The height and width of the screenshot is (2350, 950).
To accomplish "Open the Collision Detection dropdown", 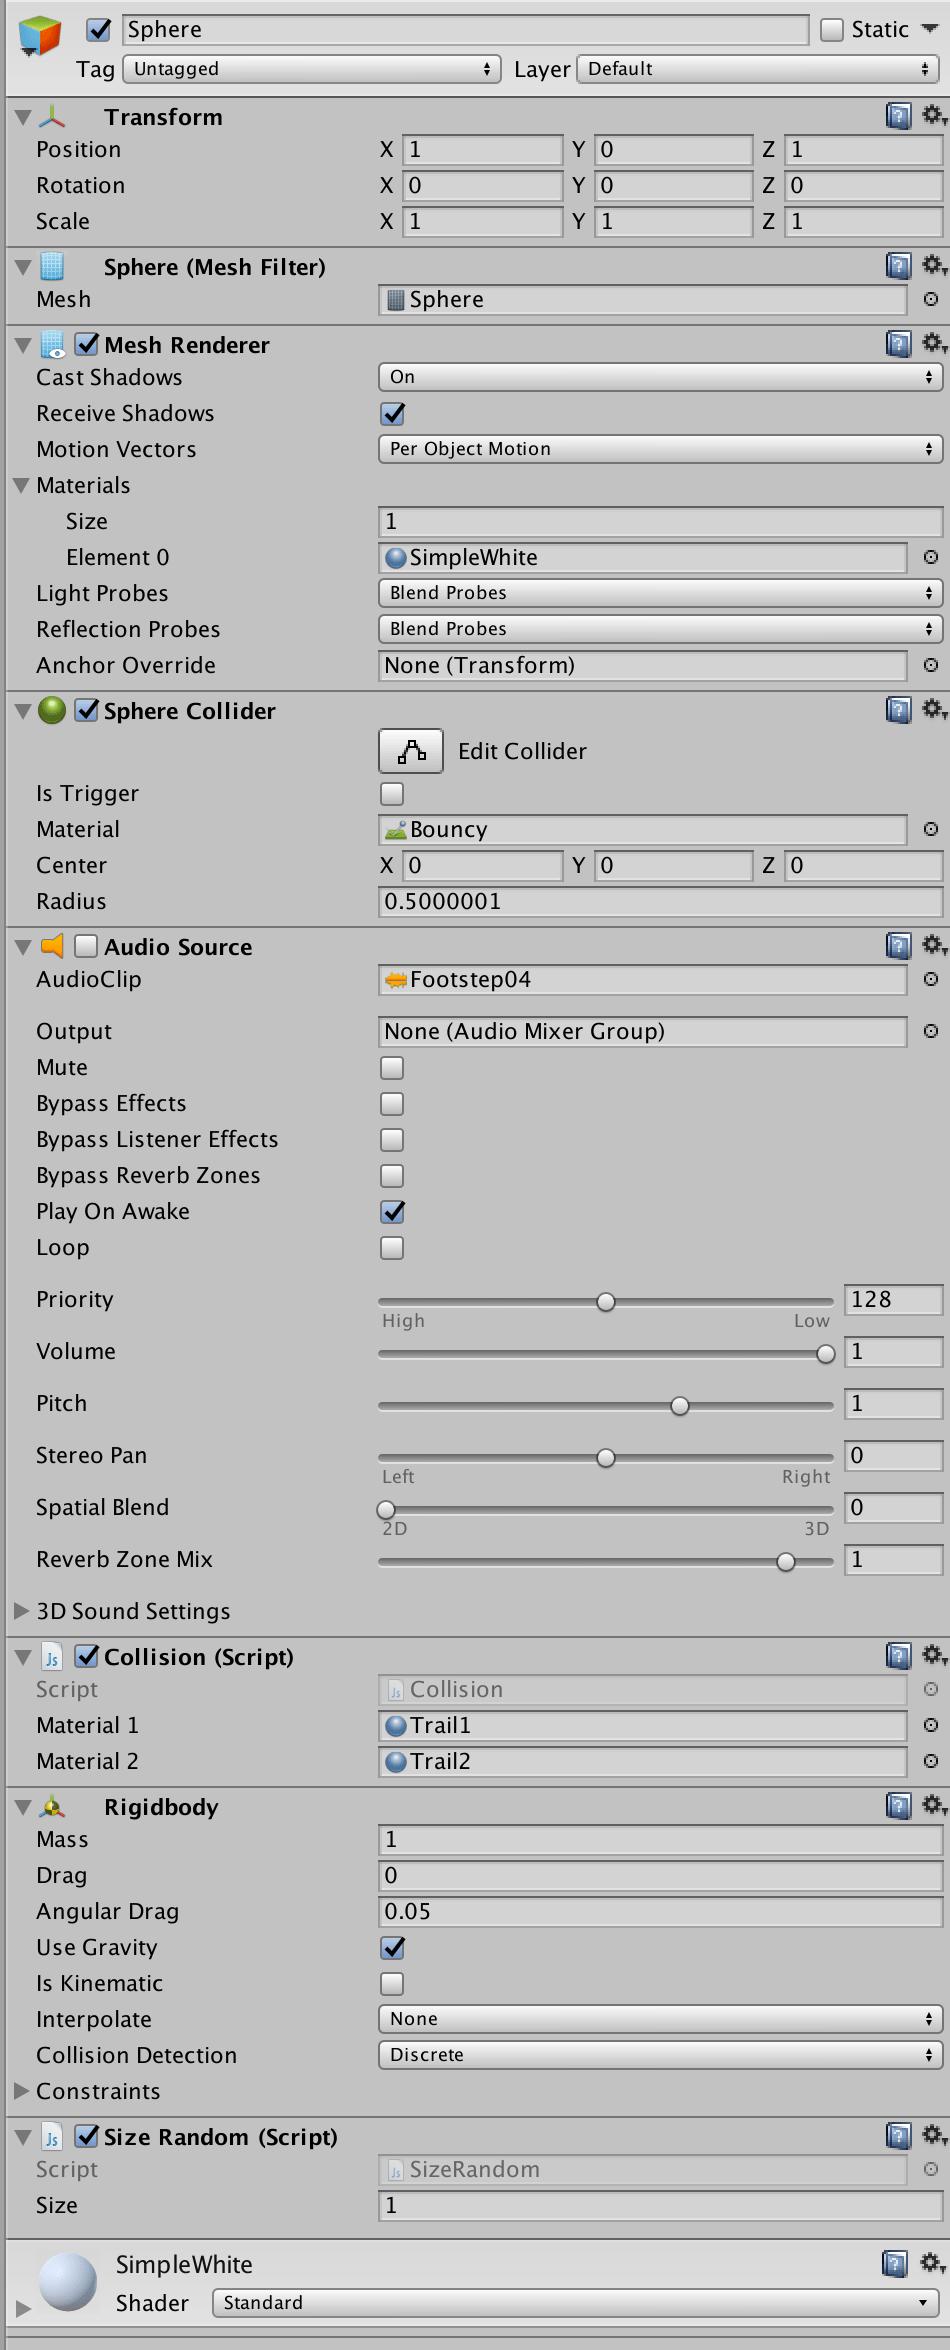I will click(660, 2055).
